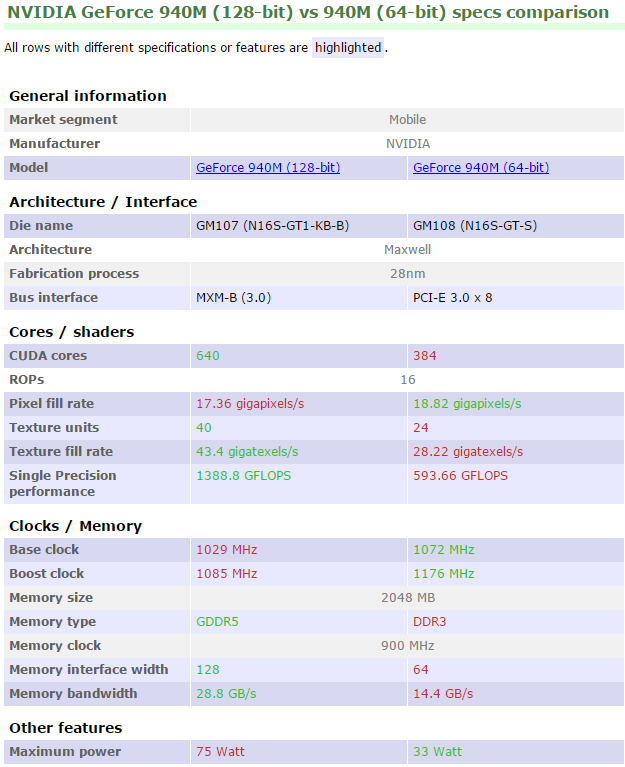
Task: Click '1176 MHz' boost clock value
Action: (444, 574)
